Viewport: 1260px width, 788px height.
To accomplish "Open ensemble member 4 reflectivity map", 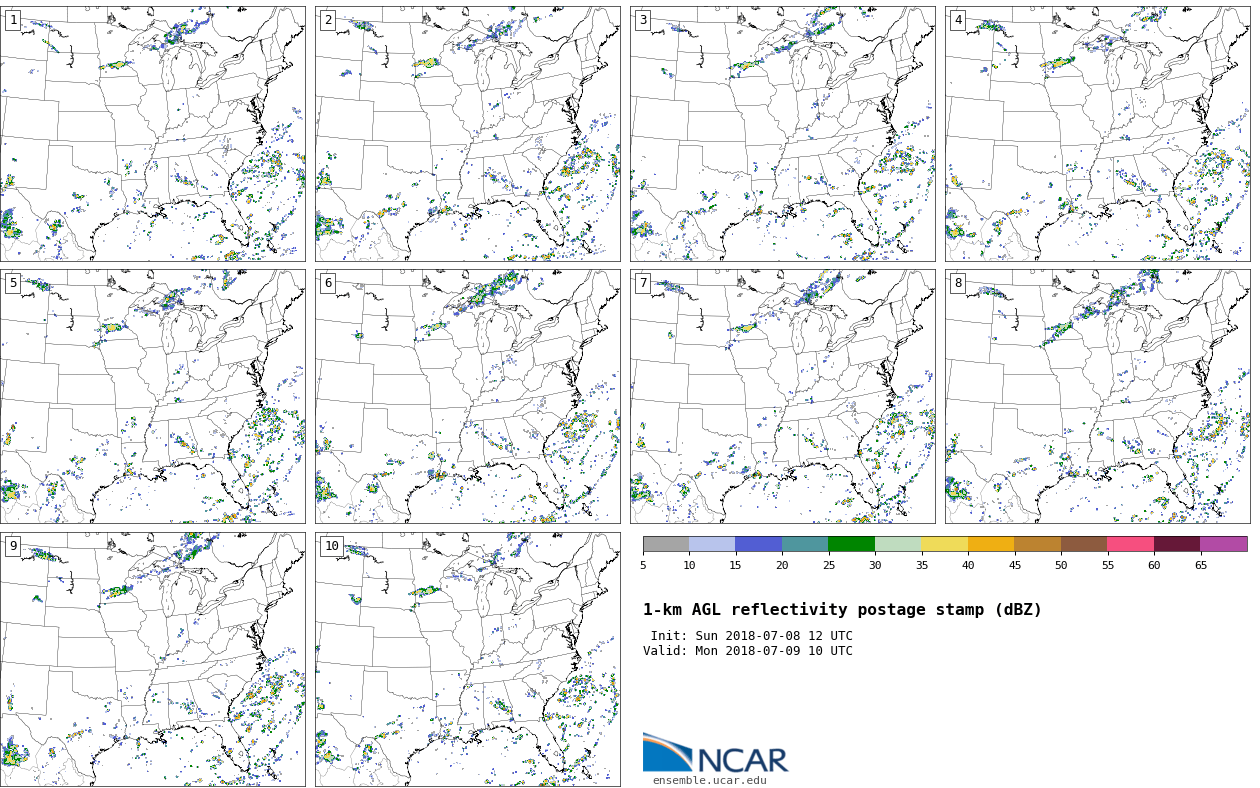I will point(1097,134).
